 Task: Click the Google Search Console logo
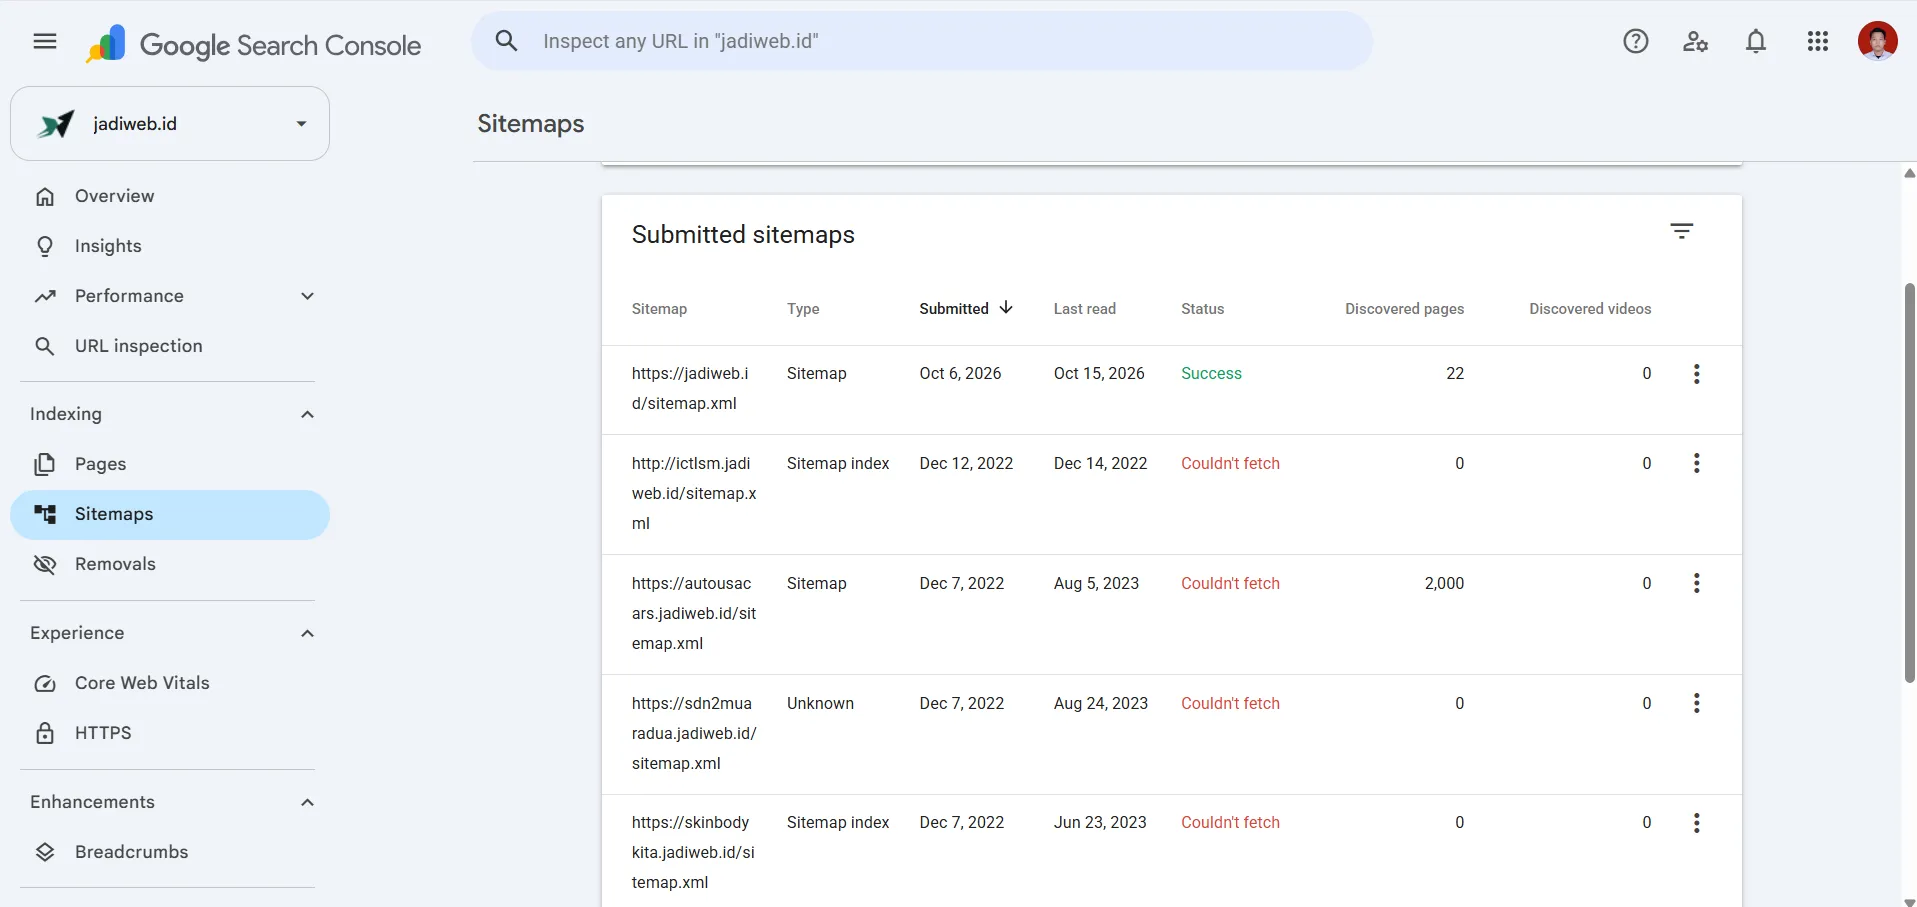pyautogui.click(x=254, y=44)
